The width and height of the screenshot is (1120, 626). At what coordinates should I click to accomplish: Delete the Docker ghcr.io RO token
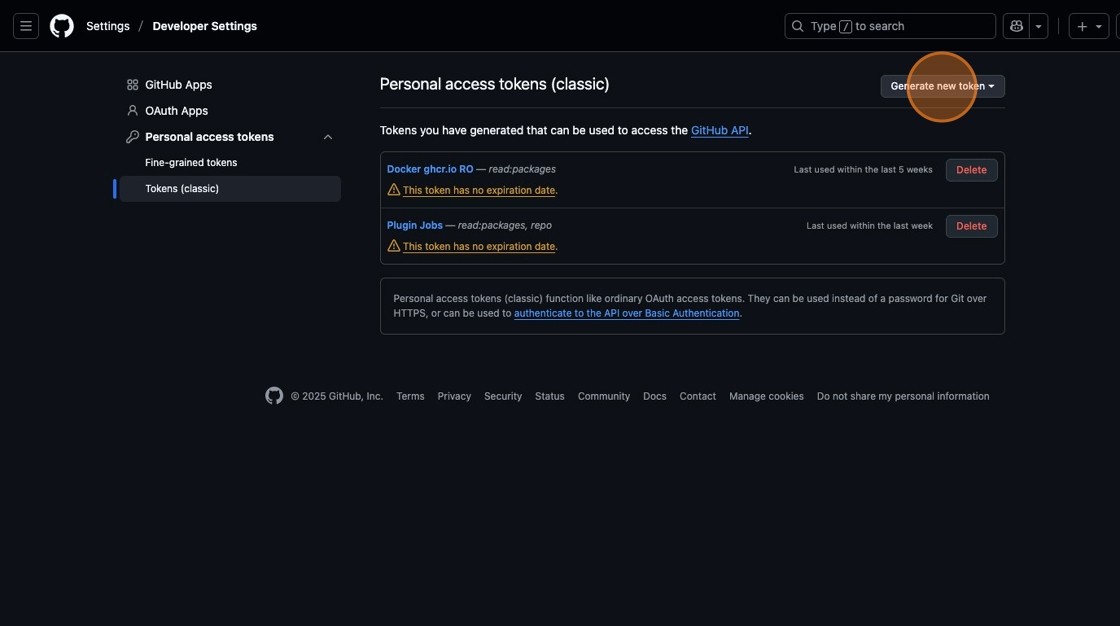971,170
